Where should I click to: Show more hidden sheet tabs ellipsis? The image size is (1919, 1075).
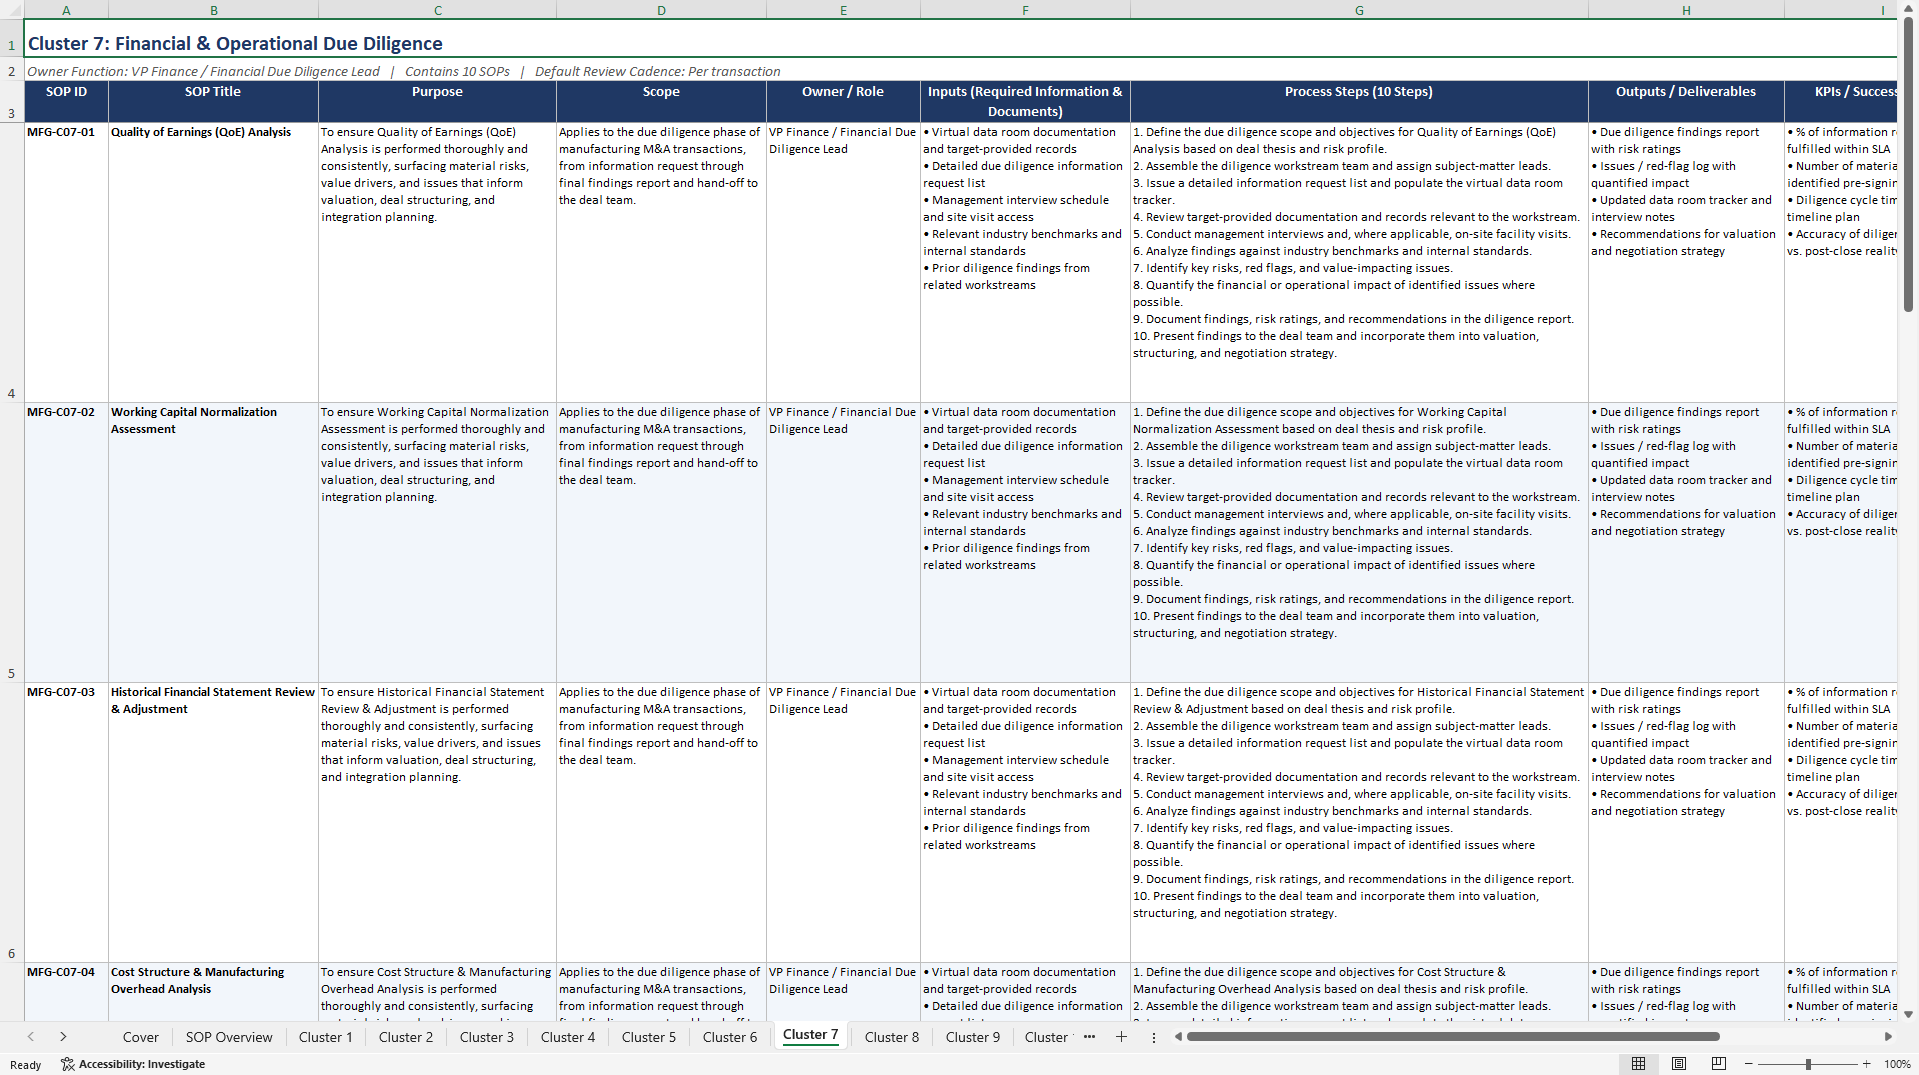tap(1089, 1037)
